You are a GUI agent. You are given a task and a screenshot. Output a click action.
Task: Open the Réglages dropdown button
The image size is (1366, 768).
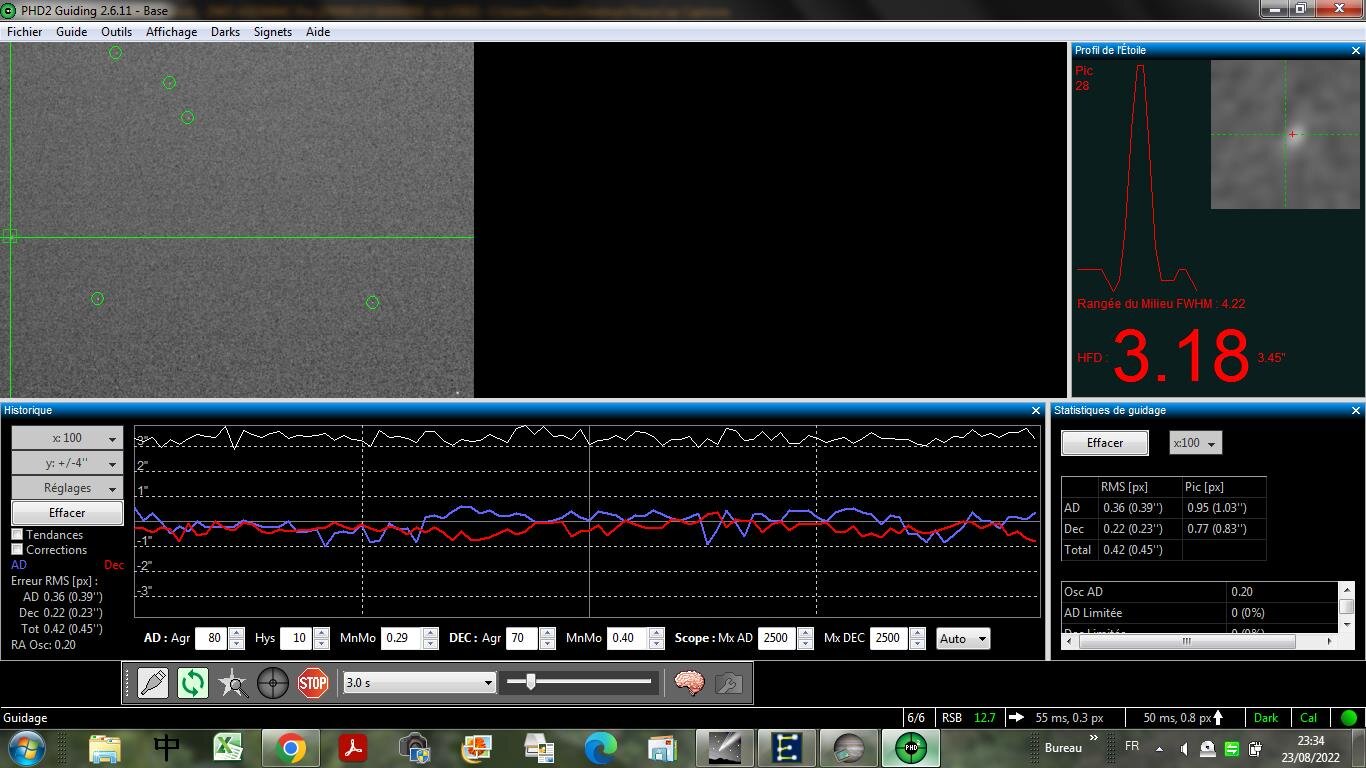67,488
